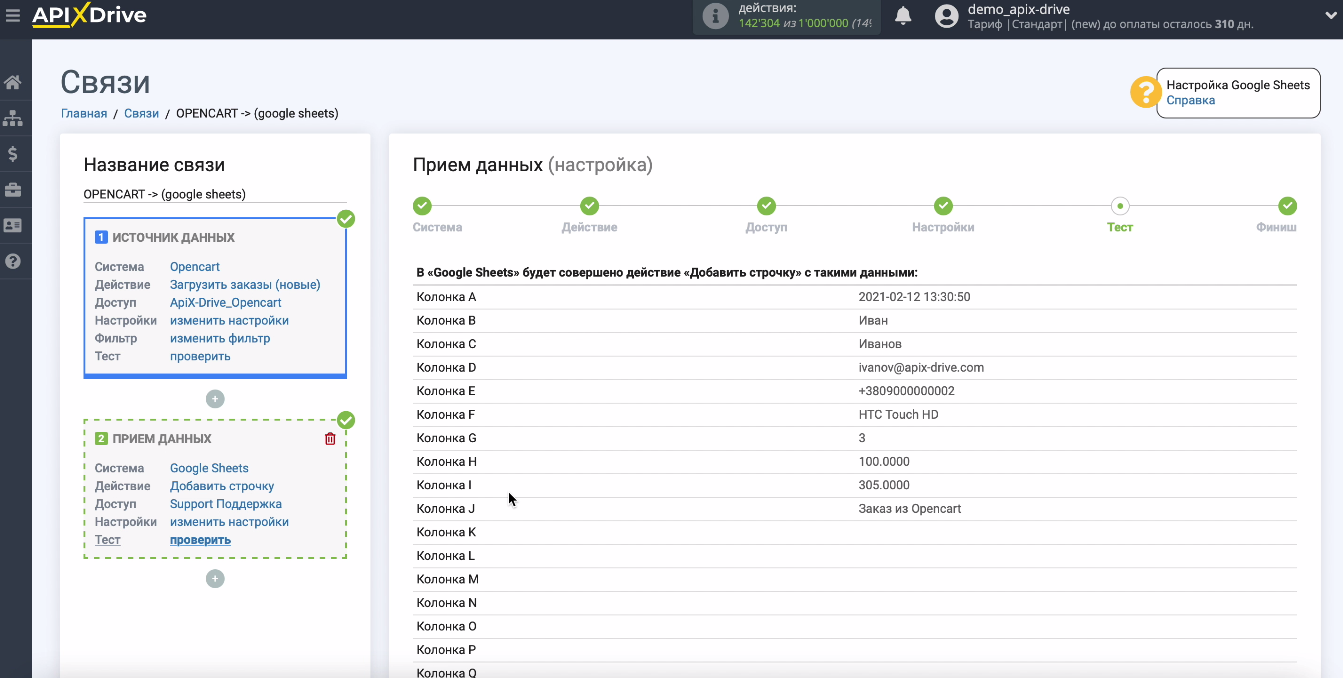Click green checkmark on receiver block

pyautogui.click(x=346, y=420)
